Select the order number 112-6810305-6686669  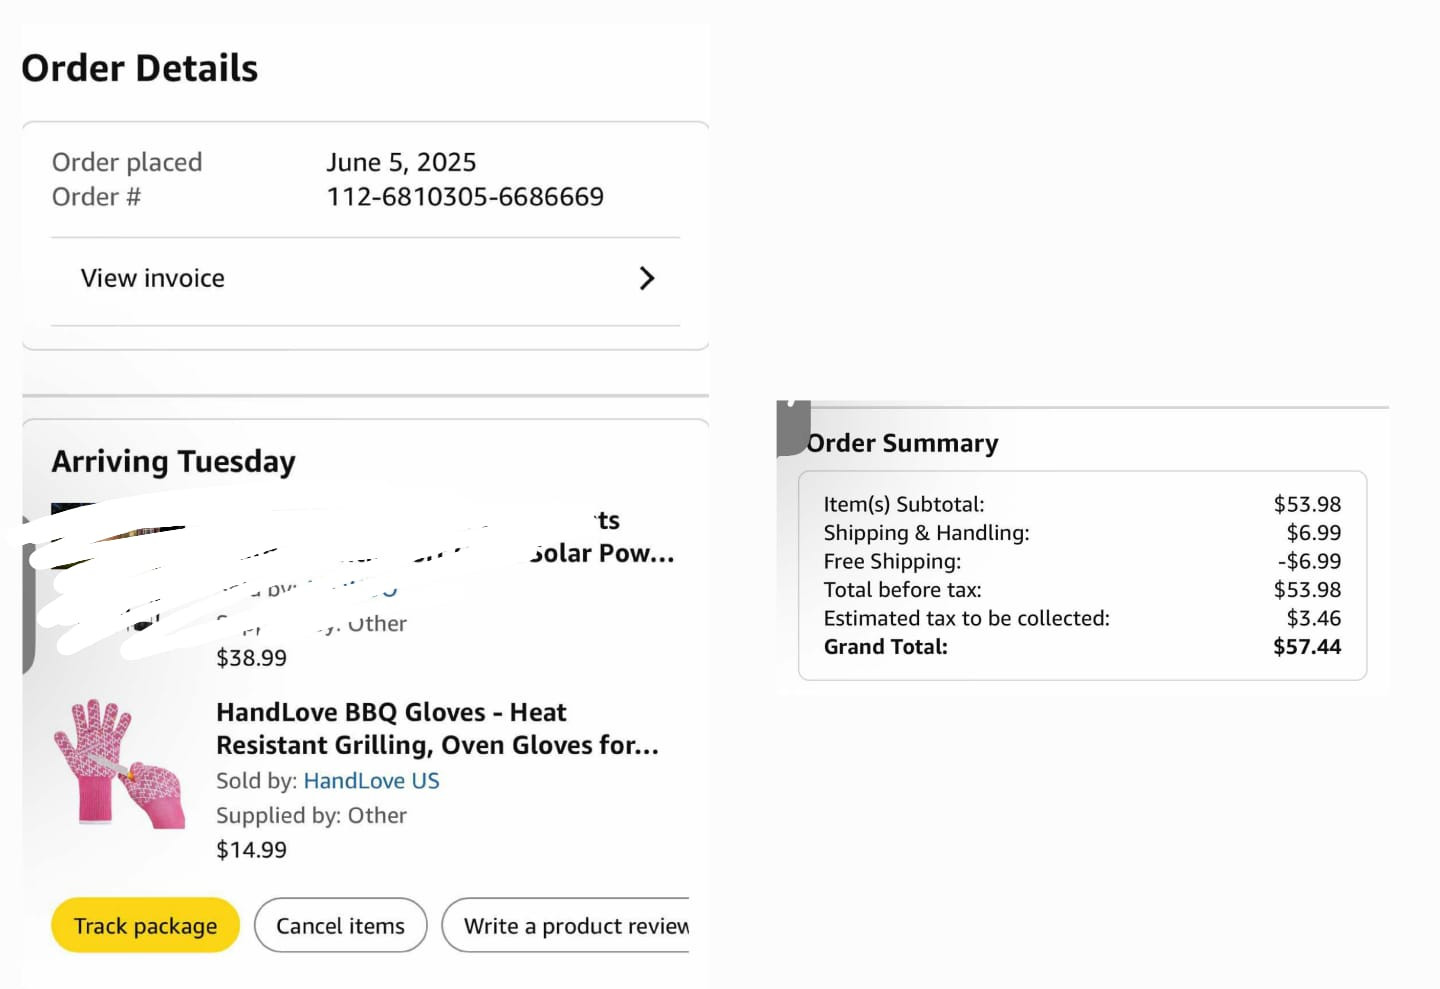coord(465,197)
